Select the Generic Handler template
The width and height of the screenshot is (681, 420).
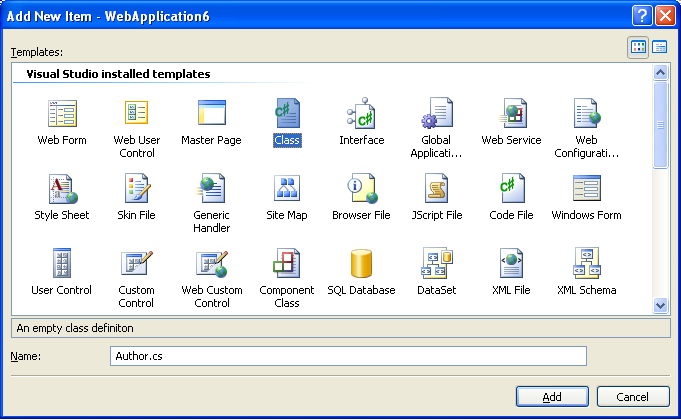[x=211, y=188]
